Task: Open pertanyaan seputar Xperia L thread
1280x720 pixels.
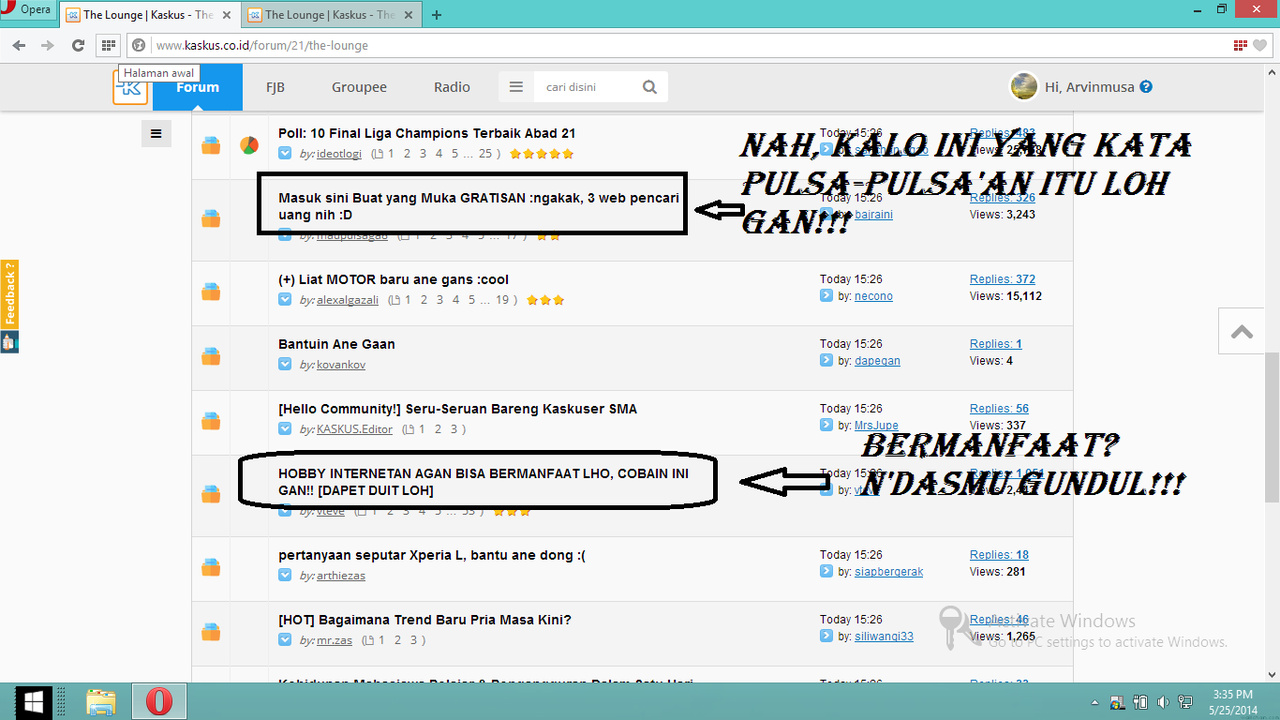Action: coord(432,555)
